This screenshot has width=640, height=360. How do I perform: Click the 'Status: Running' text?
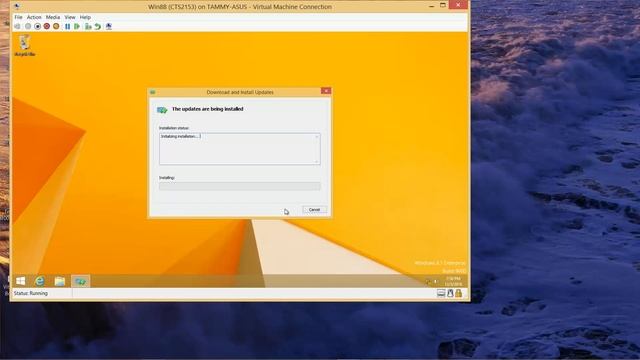pos(31,293)
